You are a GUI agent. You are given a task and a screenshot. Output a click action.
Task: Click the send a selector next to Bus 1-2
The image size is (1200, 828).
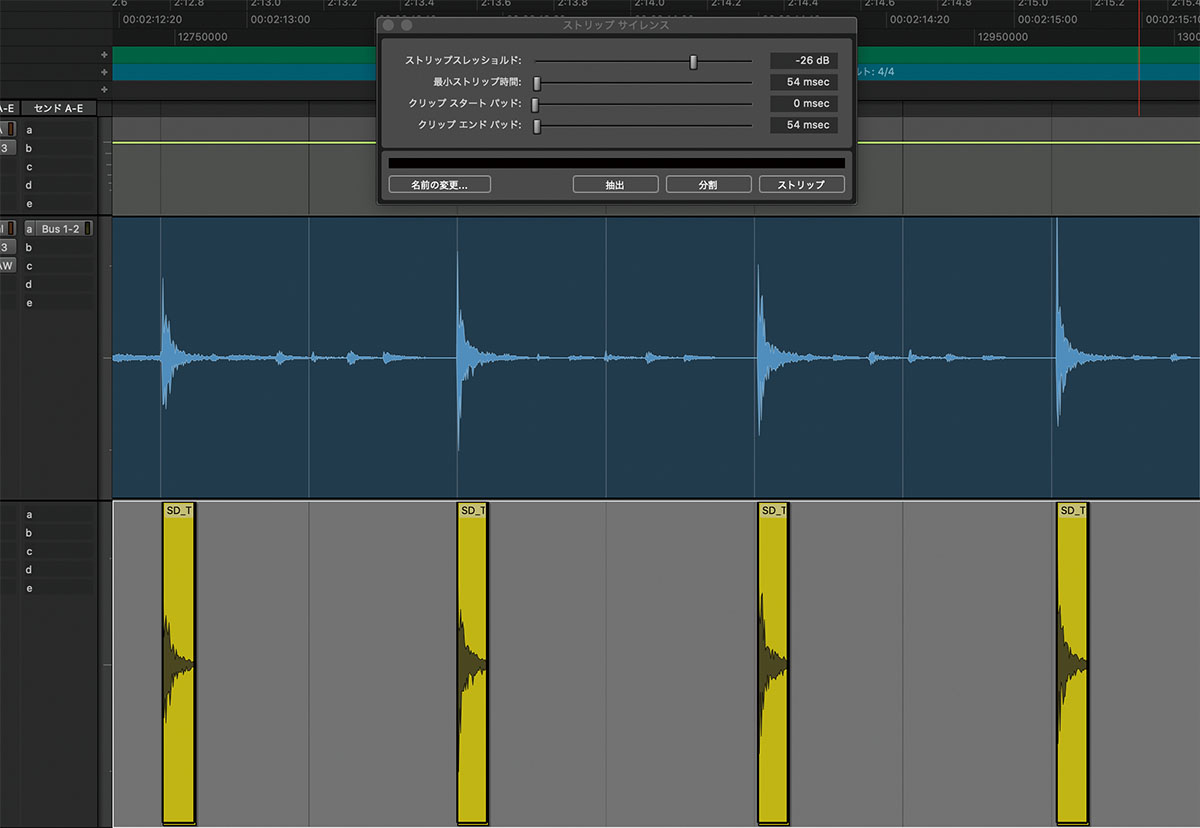pos(30,229)
